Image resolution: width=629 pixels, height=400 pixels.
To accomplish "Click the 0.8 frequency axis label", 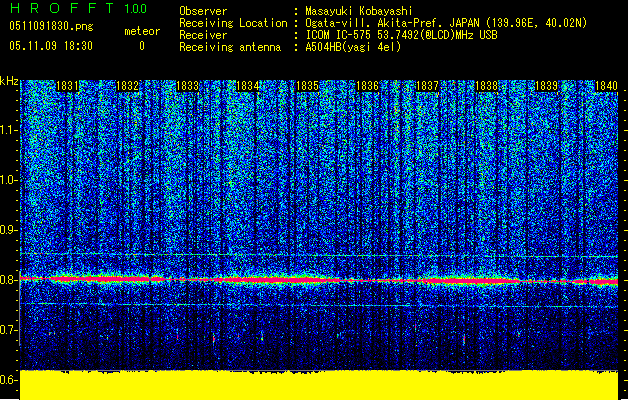I will (x=9, y=280).
